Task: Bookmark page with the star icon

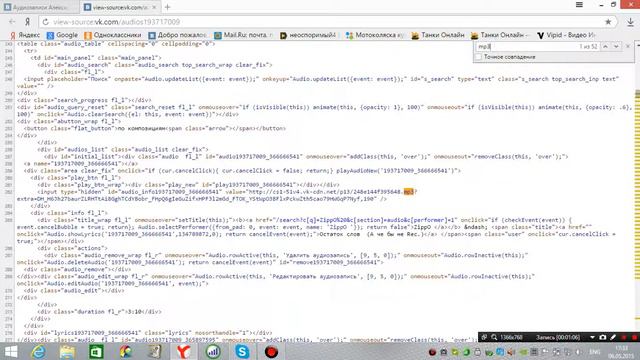Action: pos(608,22)
